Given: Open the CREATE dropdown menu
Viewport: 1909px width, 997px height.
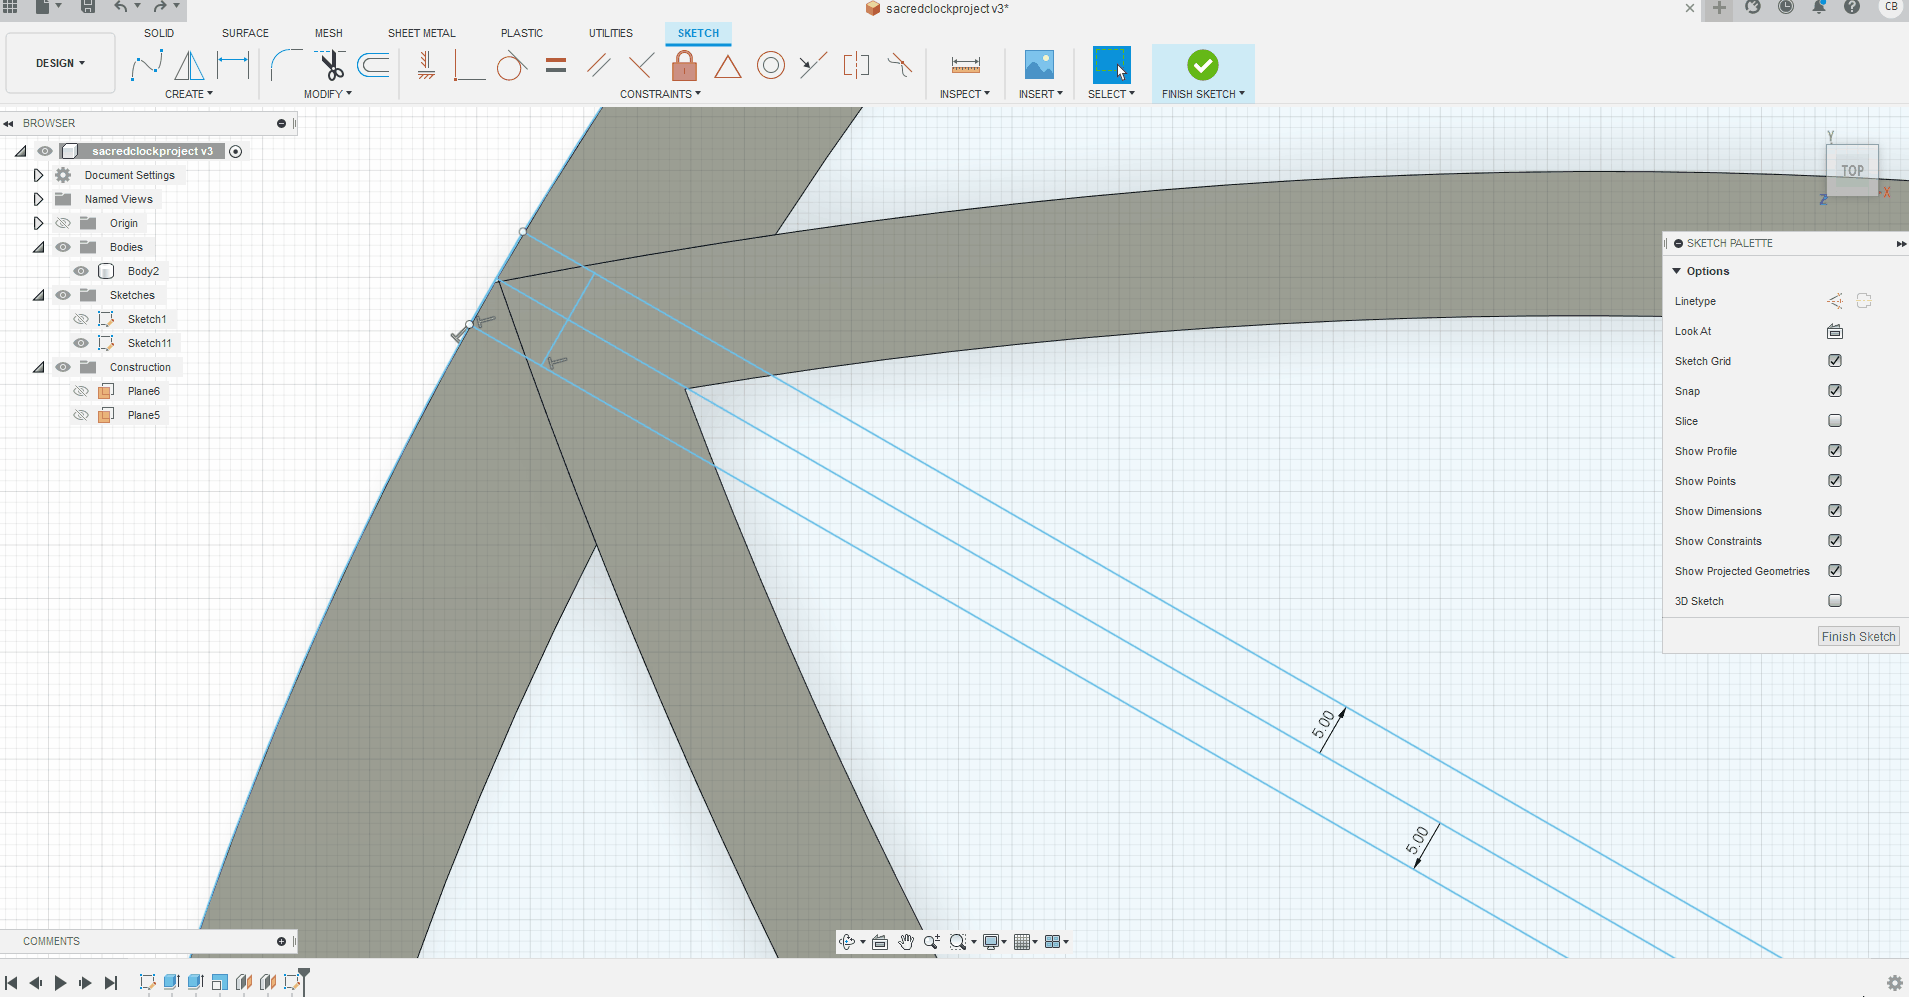Looking at the screenshot, I should (189, 94).
